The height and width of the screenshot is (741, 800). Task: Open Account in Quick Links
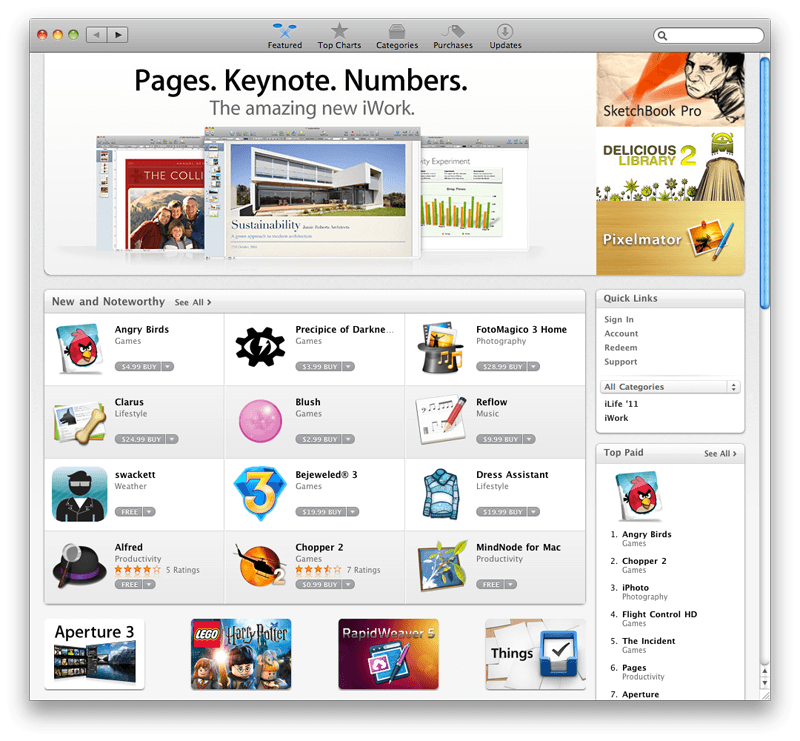point(621,334)
